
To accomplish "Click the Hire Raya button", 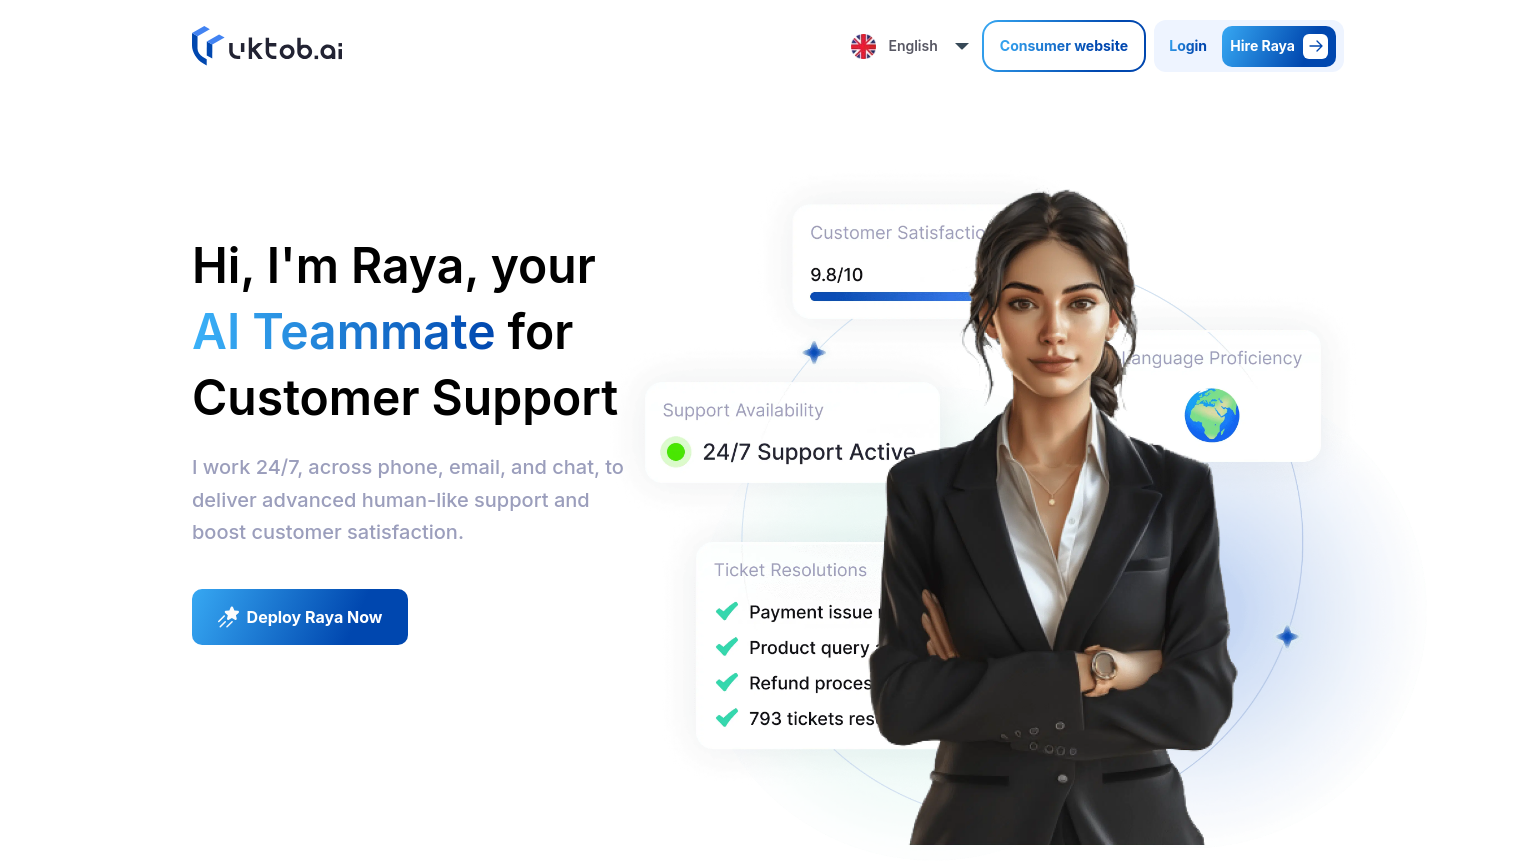I will 1279,46.
